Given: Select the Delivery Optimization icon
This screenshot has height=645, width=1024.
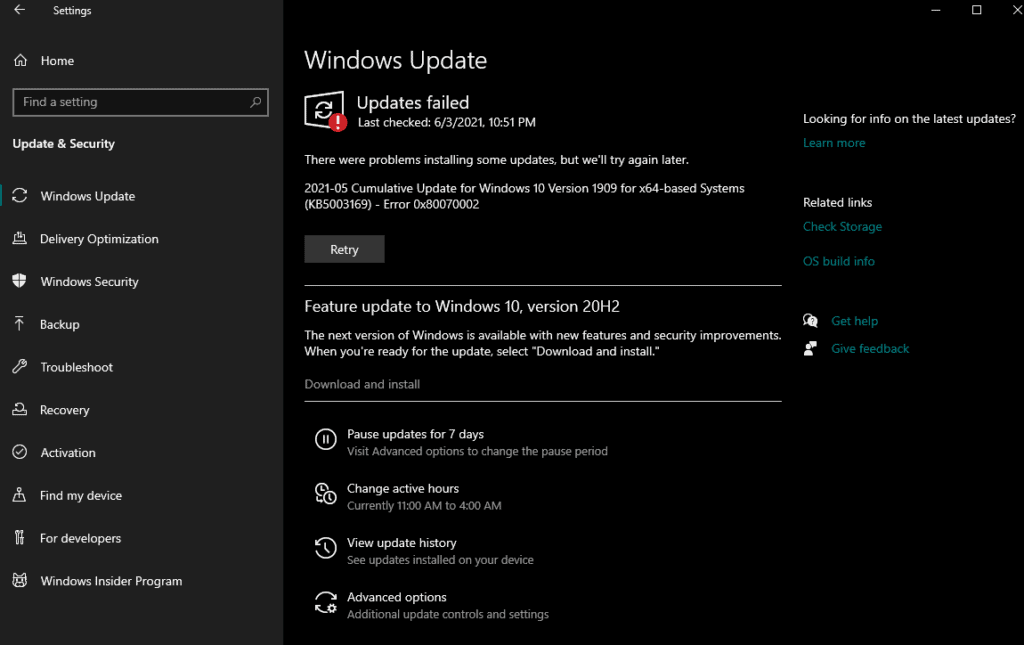Looking at the screenshot, I should coord(19,239).
